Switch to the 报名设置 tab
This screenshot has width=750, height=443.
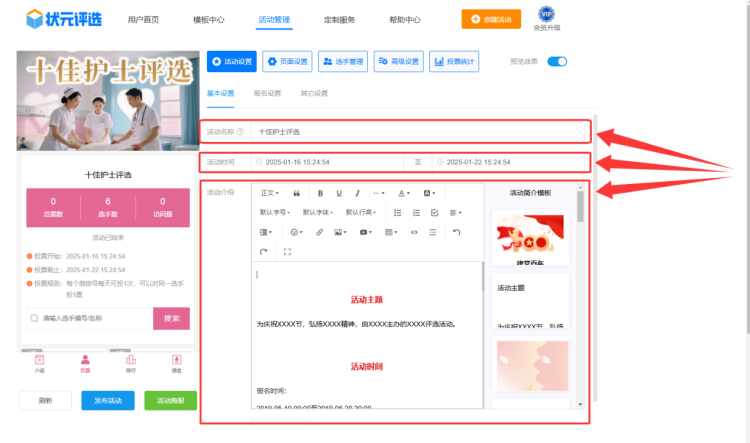click(x=267, y=93)
